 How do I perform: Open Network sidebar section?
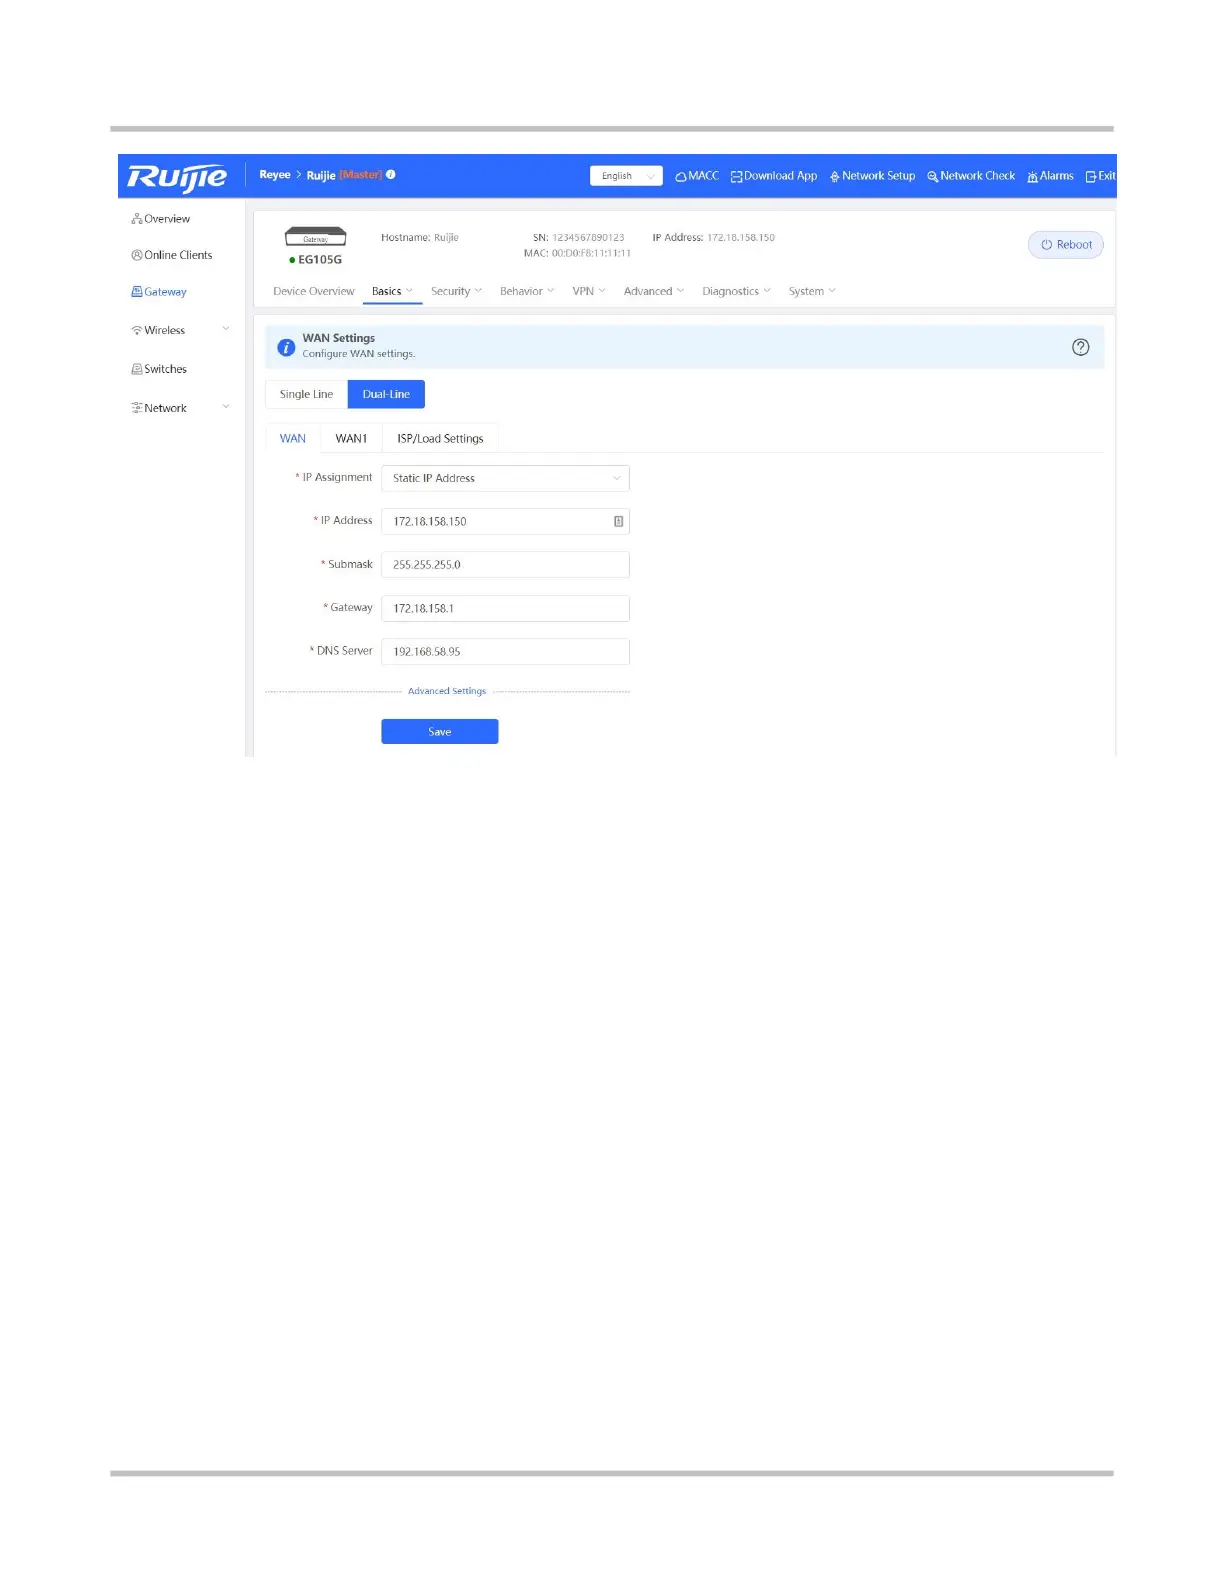(x=159, y=408)
